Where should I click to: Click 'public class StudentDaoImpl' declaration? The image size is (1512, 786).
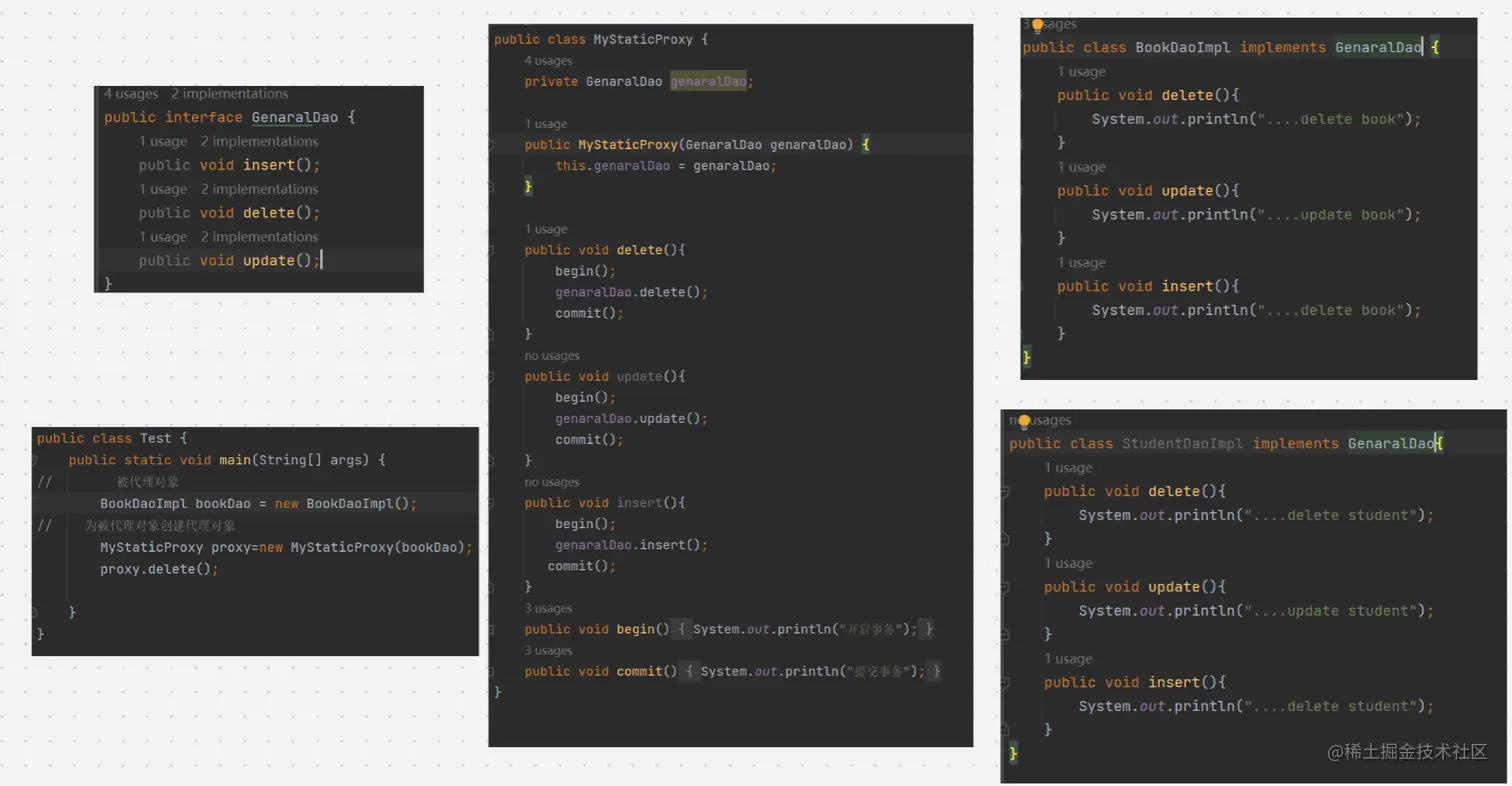pyautogui.click(x=1126, y=444)
